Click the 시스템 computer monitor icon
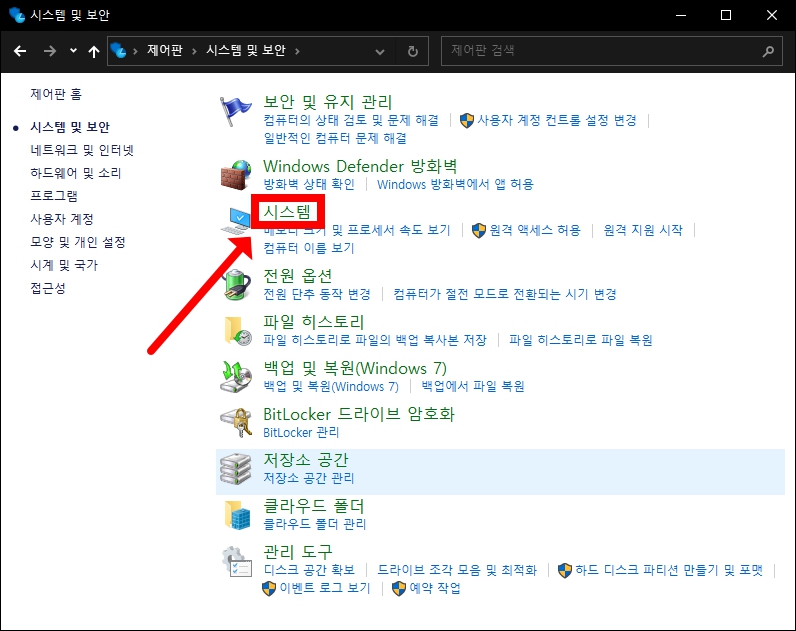The height and width of the screenshot is (631, 796). pyautogui.click(x=236, y=221)
